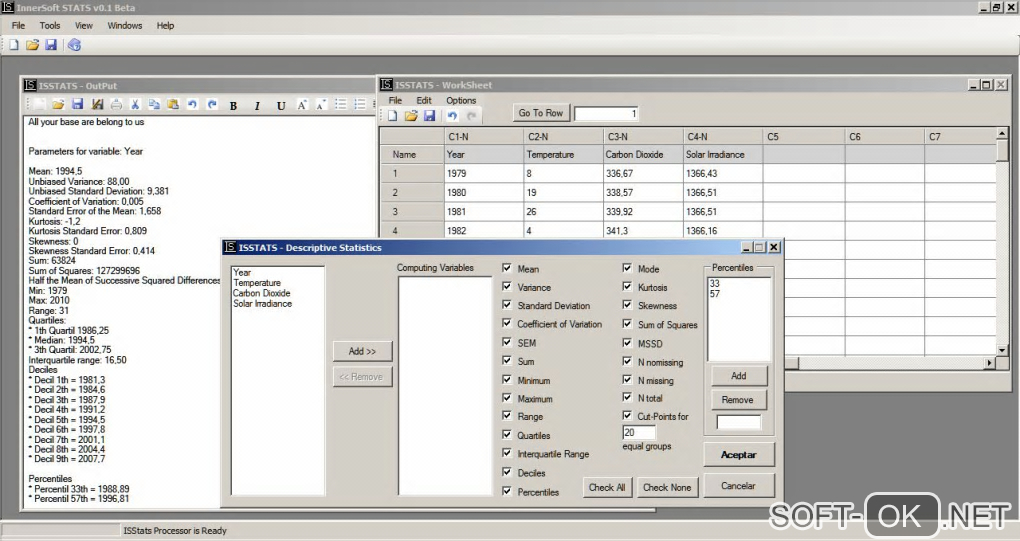Open Options menu in WorkSheet window
This screenshot has height=541, width=1020.
click(x=461, y=100)
